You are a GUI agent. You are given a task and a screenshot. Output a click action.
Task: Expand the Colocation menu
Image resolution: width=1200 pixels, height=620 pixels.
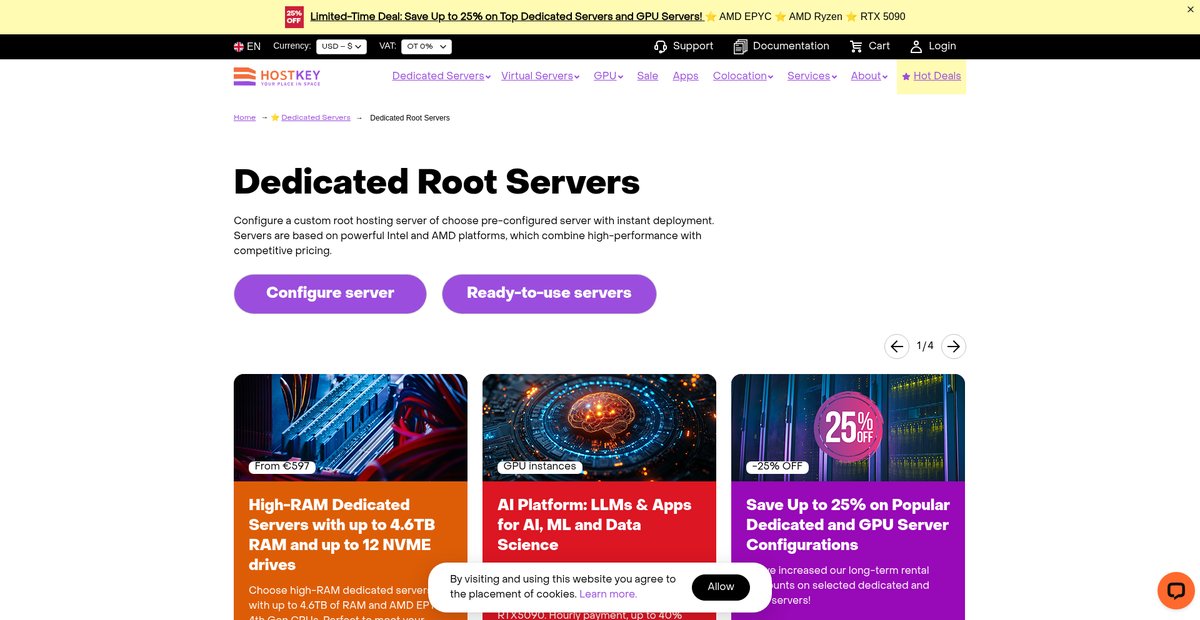743,76
